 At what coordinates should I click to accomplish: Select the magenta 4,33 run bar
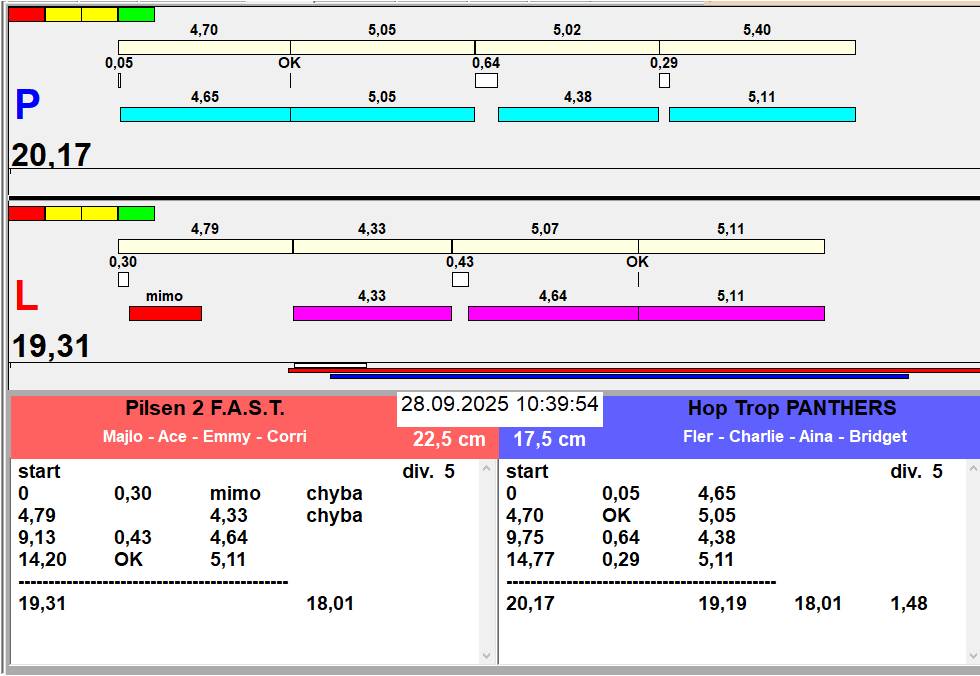[x=372, y=314]
